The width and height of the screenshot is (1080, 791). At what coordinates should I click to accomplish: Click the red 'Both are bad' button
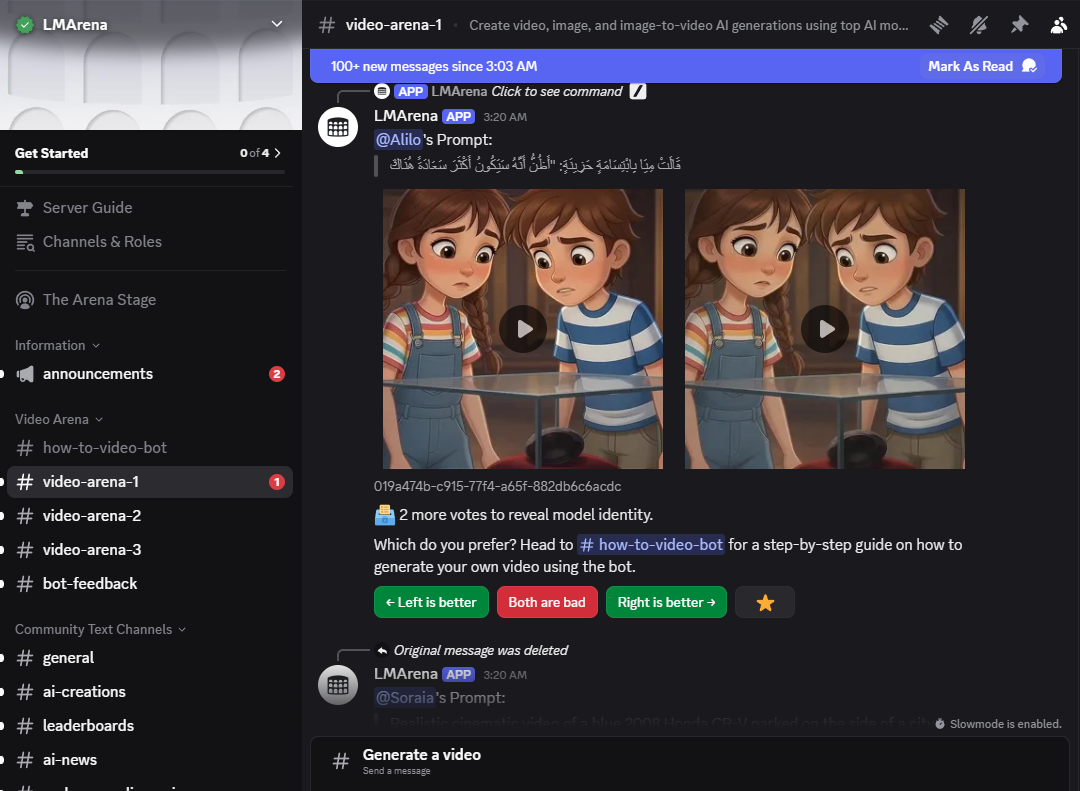tap(547, 602)
